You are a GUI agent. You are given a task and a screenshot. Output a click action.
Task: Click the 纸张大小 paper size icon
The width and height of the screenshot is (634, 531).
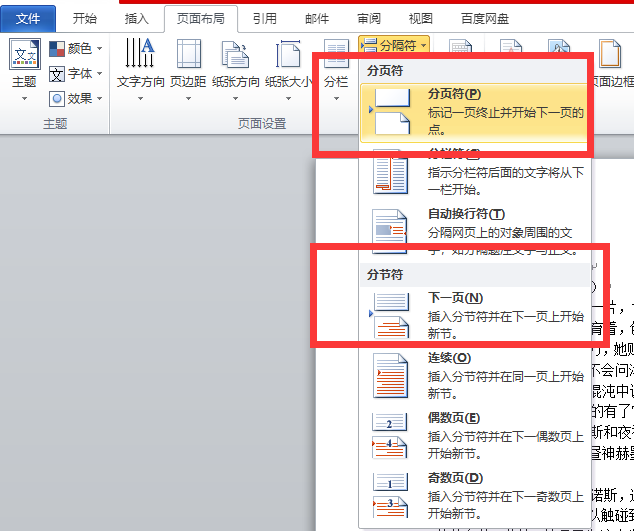[288, 53]
